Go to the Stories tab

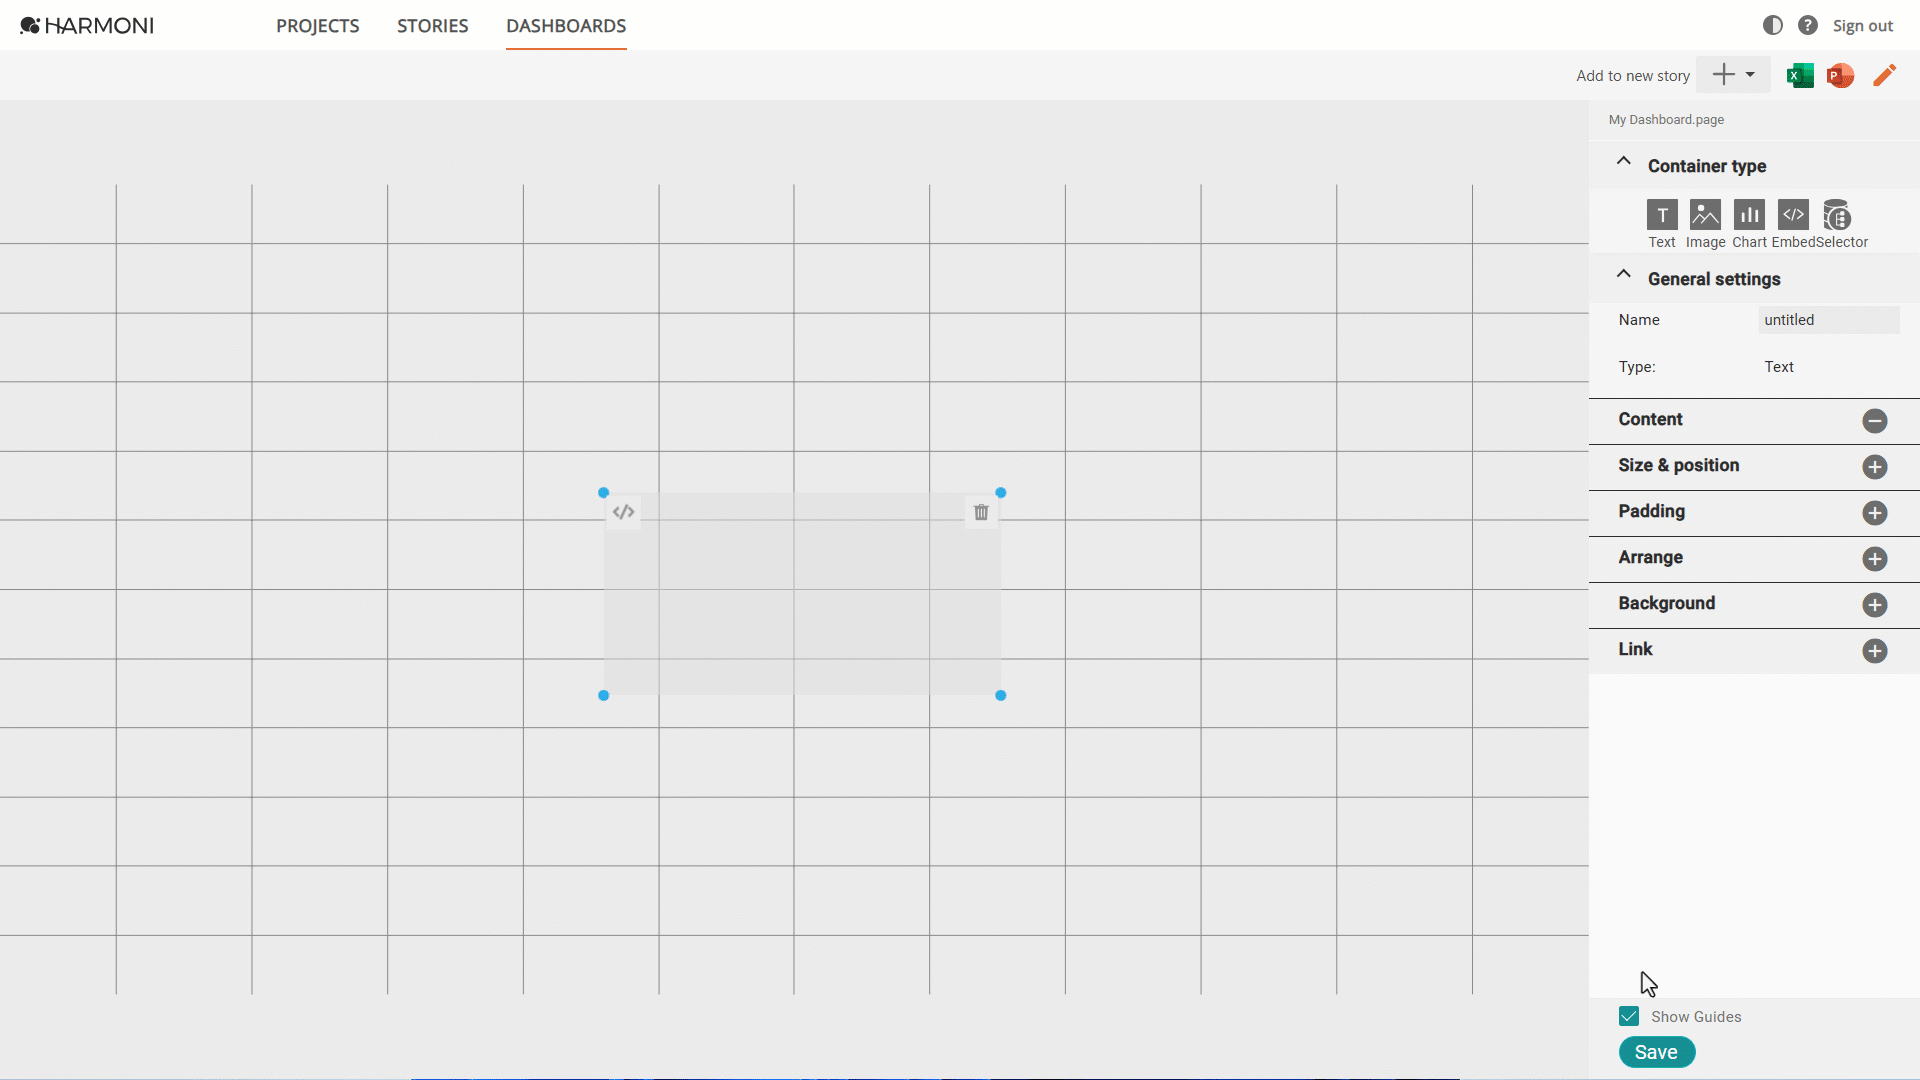click(x=432, y=26)
